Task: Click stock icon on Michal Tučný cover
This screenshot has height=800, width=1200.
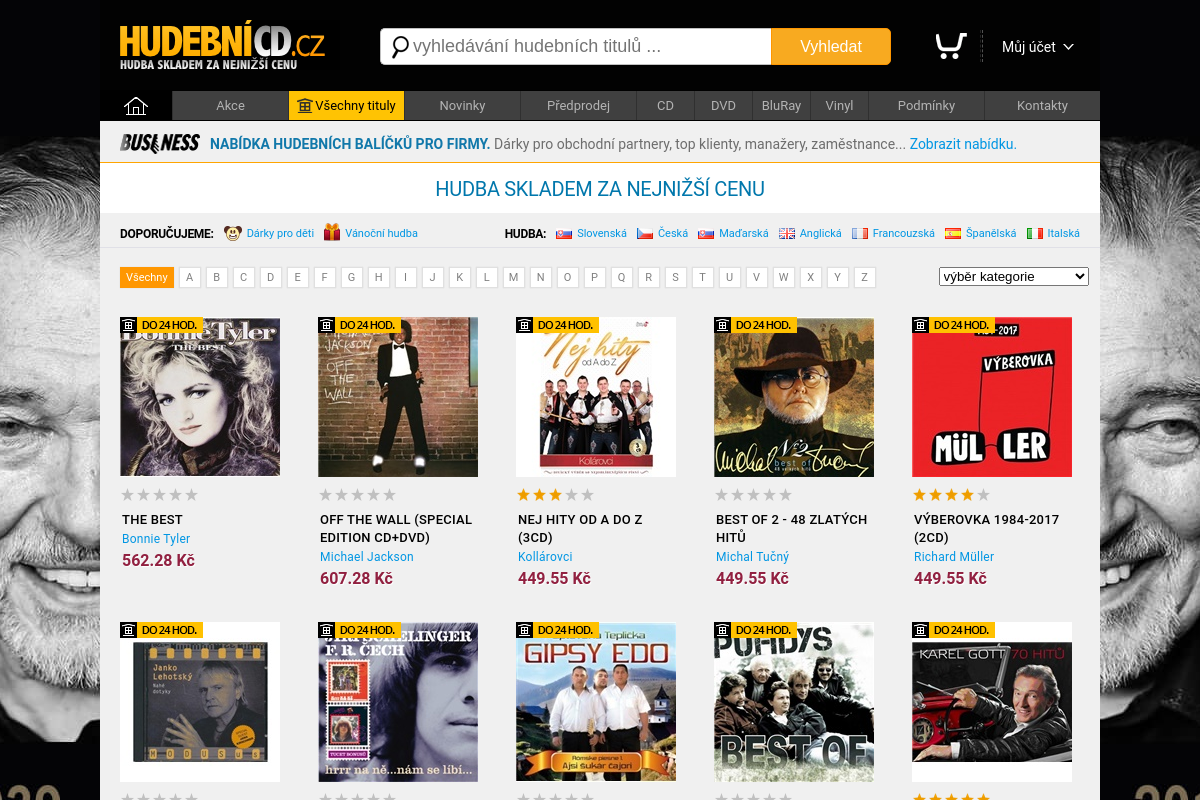Action: pyautogui.click(x=722, y=325)
